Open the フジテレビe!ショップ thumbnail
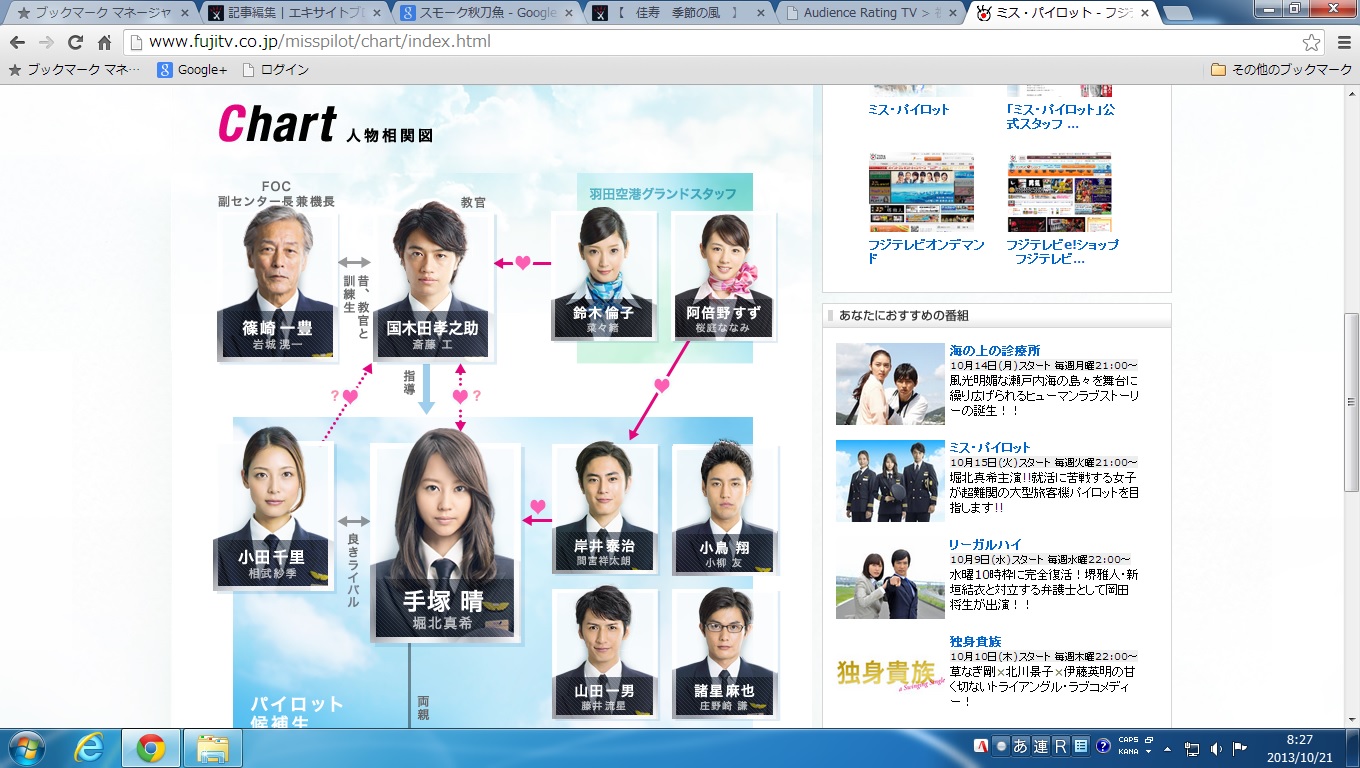Image resolution: width=1360 pixels, height=768 pixels. click(x=1059, y=192)
